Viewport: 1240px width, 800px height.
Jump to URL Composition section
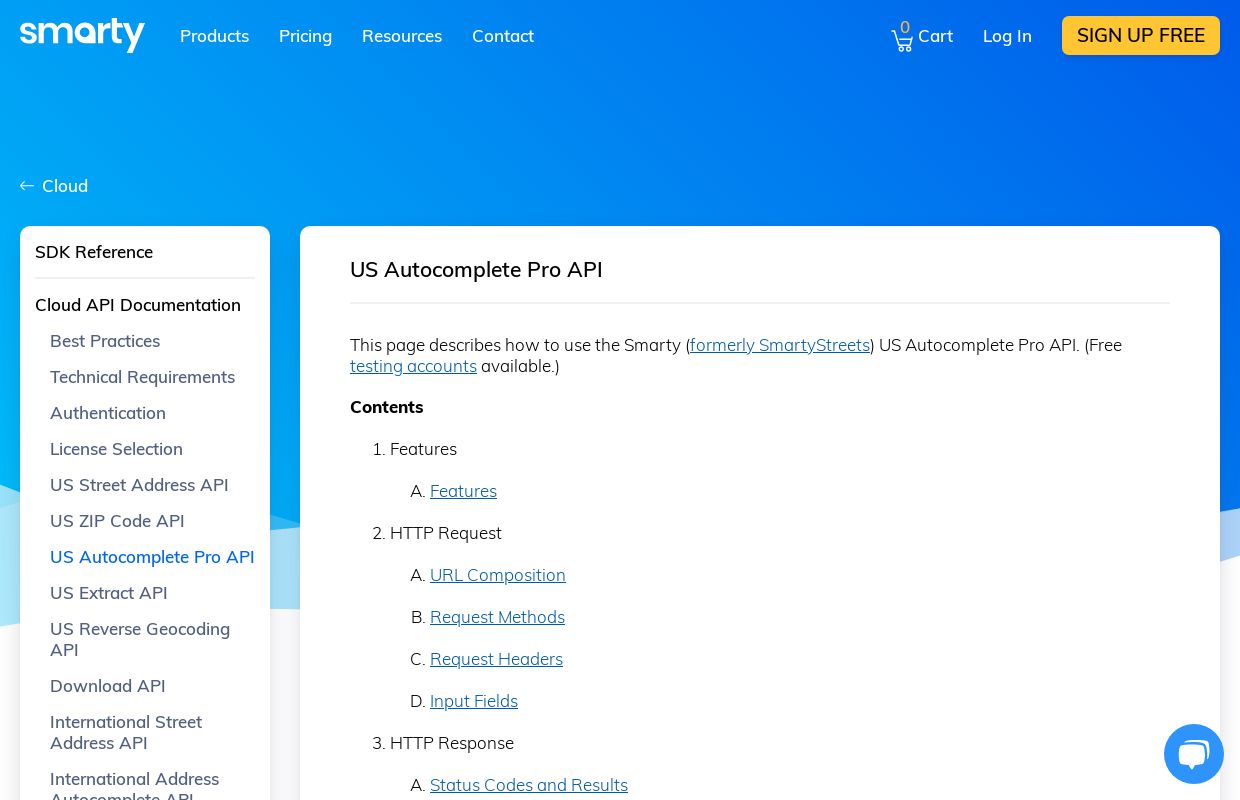[498, 575]
